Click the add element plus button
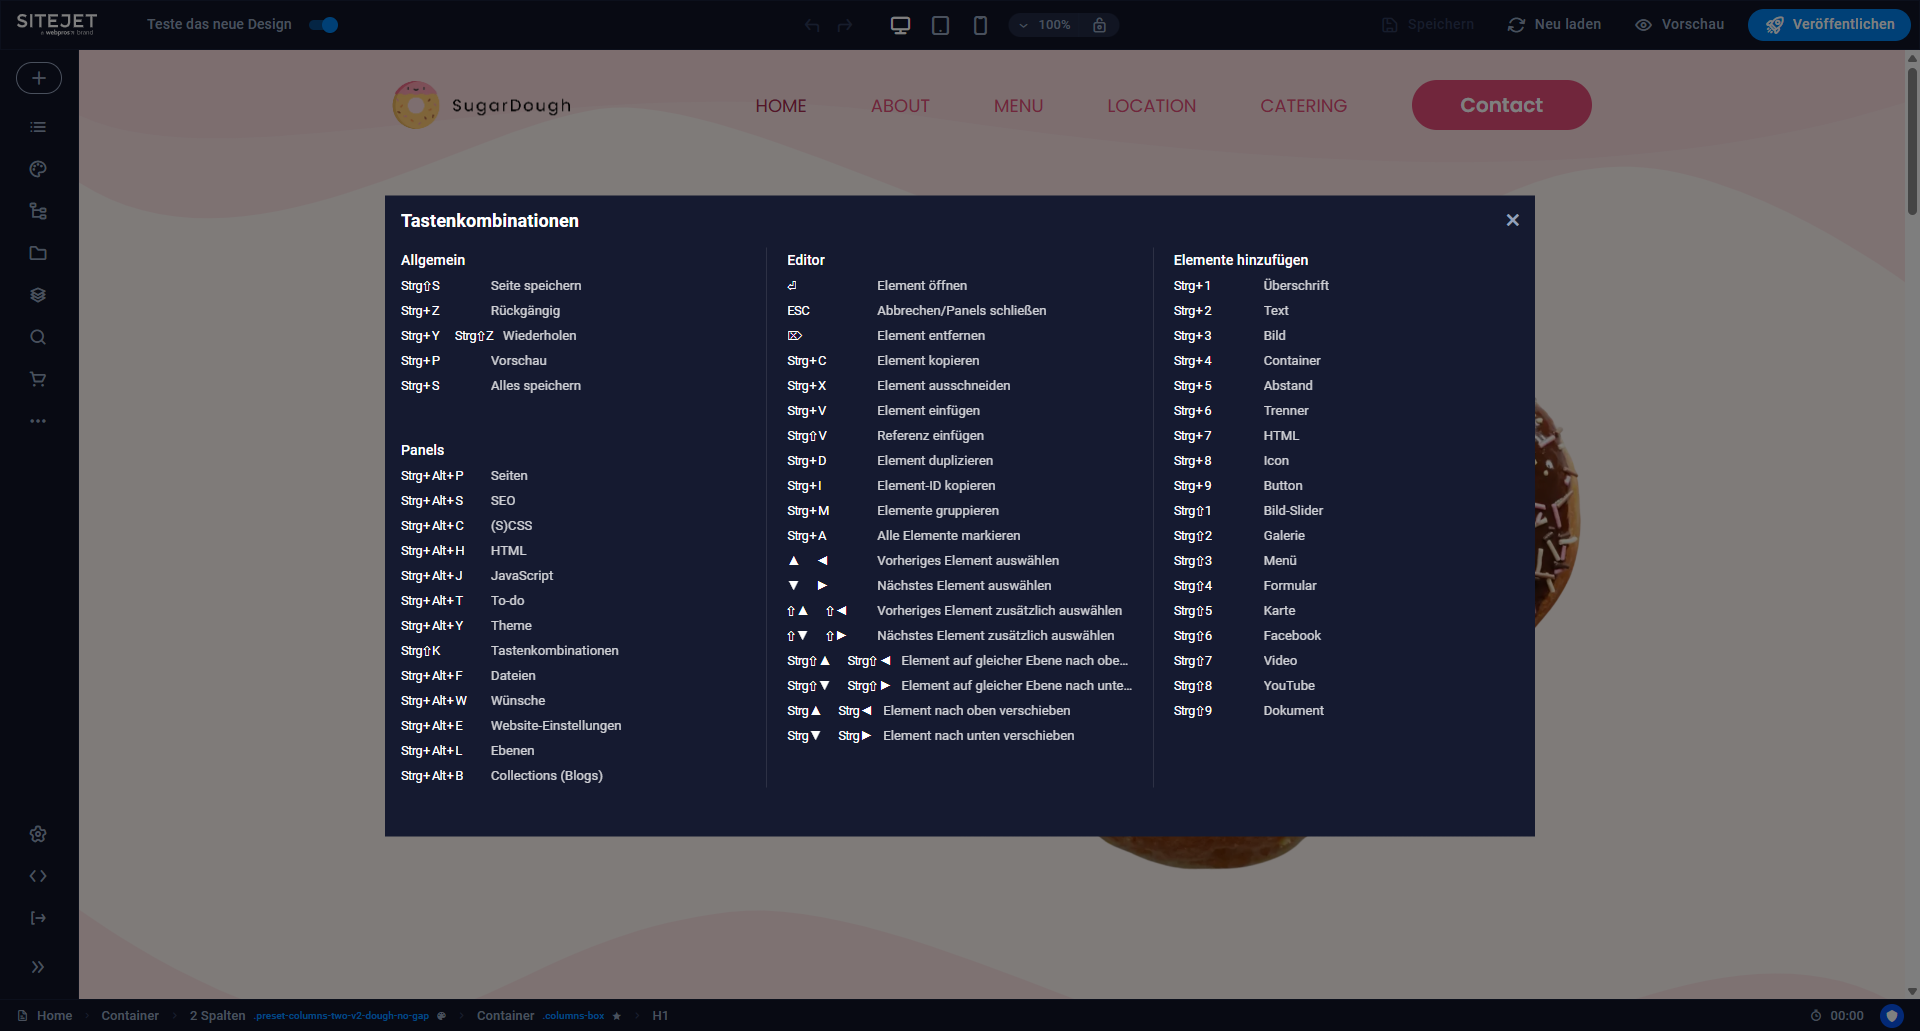This screenshot has height=1031, width=1920. (38, 78)
